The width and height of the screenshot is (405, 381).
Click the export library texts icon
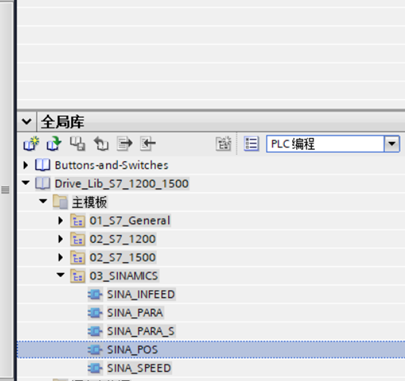point(125,144)
